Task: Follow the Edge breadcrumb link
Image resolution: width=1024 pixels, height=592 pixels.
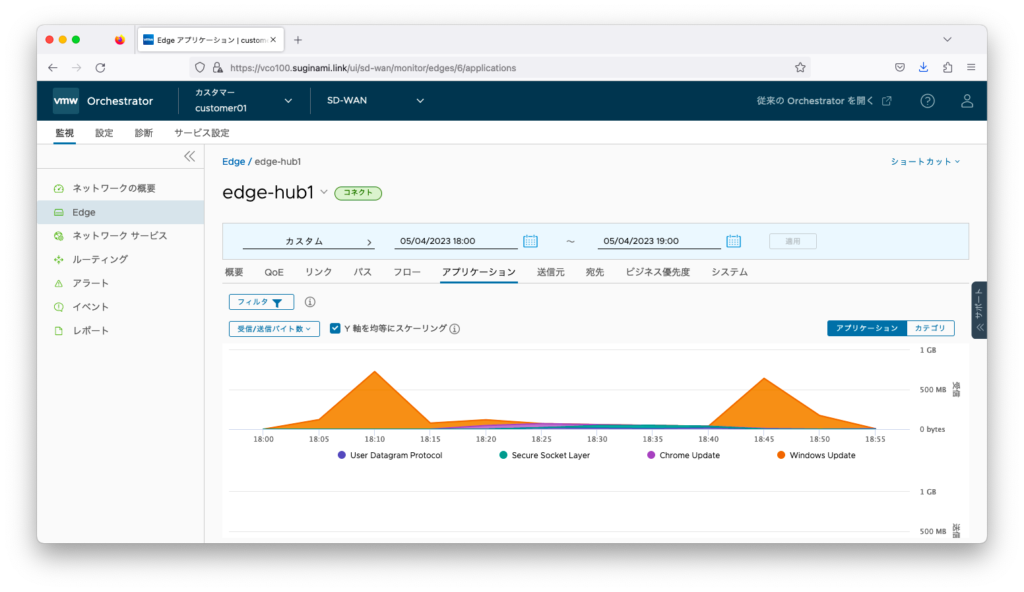Action: coord(233,161)
